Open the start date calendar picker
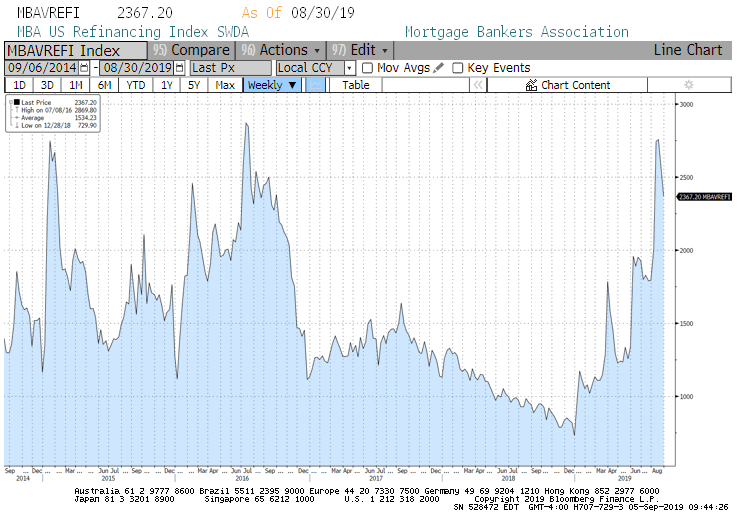The image size is (737, 531). tap(84, 68)
